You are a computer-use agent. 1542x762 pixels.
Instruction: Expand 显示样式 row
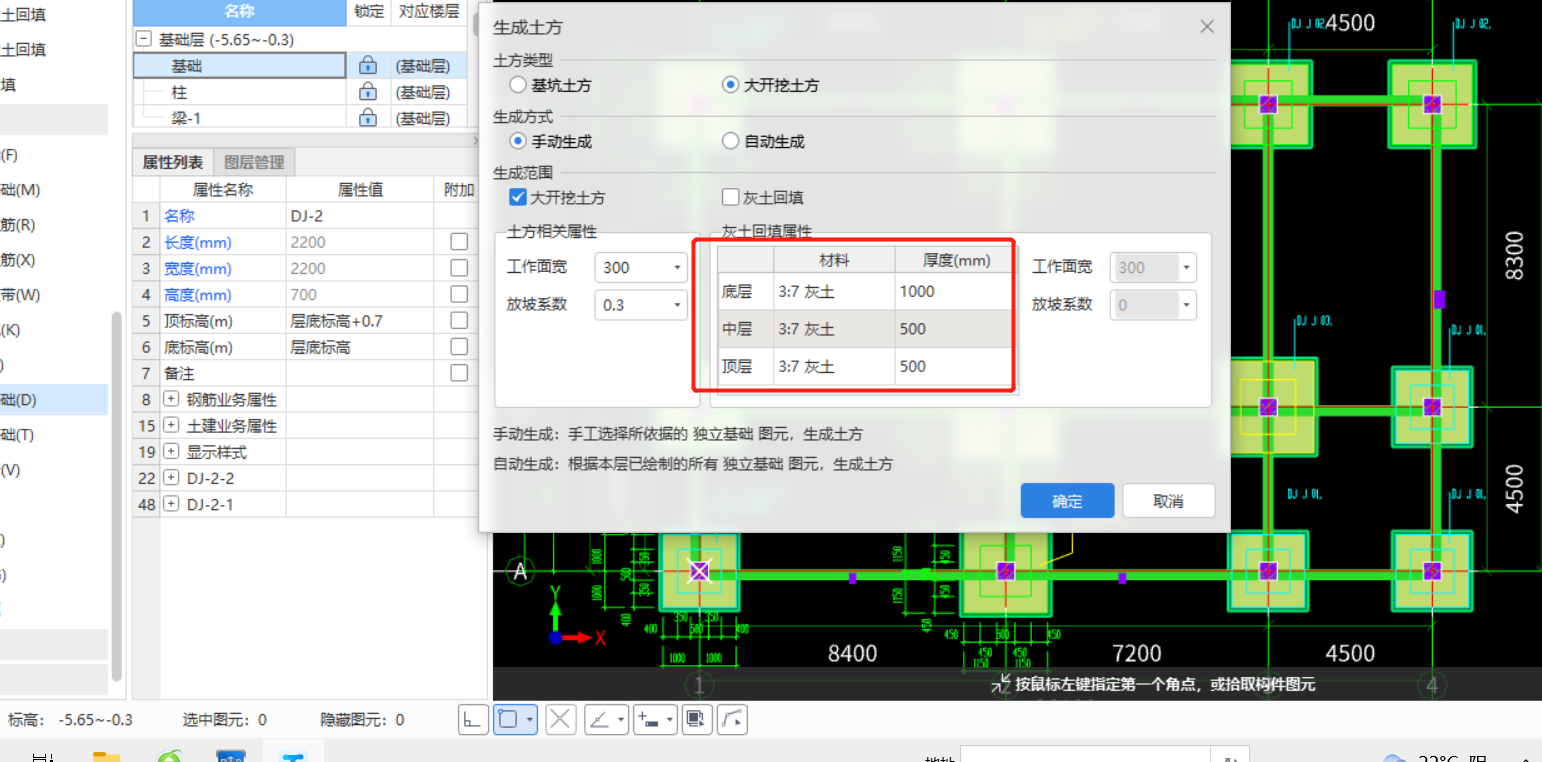click(171, 452)
